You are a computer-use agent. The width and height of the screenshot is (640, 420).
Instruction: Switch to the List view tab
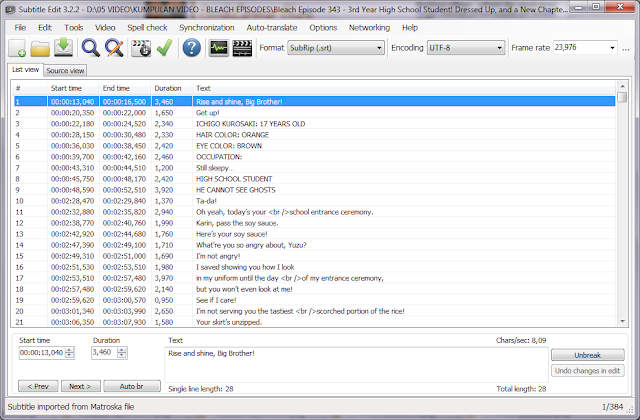[25, 70]
